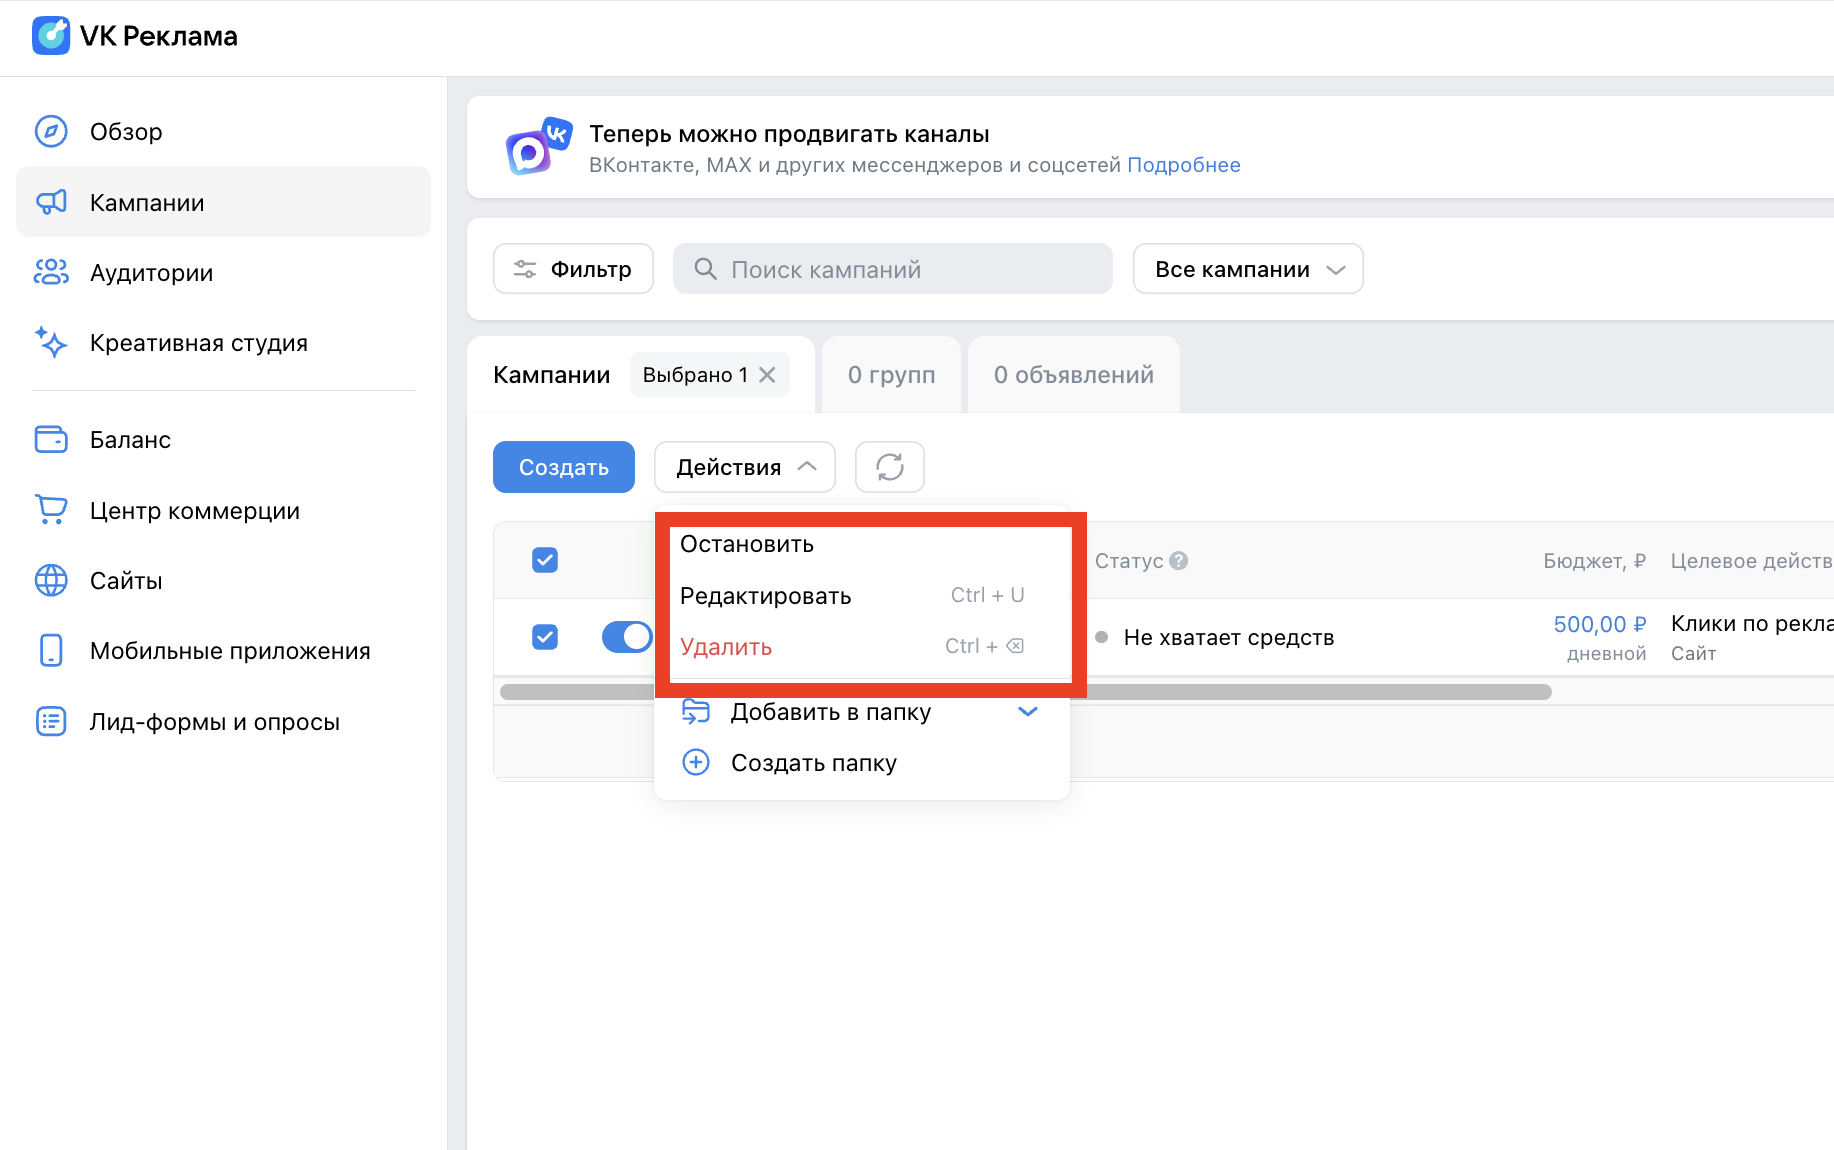Click the VK Реклама logo icon
Image resolution: width=1834 pixels, height=1150 pixels.
(51, 36)
